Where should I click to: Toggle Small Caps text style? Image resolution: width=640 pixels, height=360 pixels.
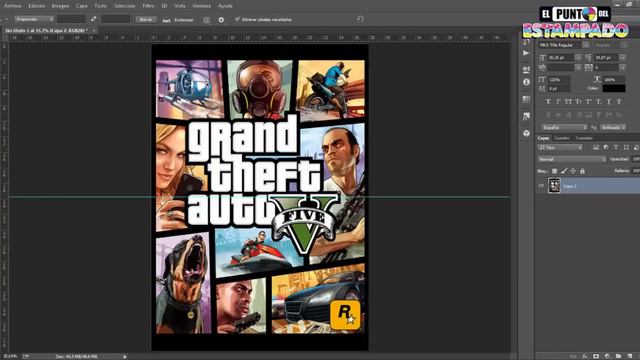tap(578, 102)
